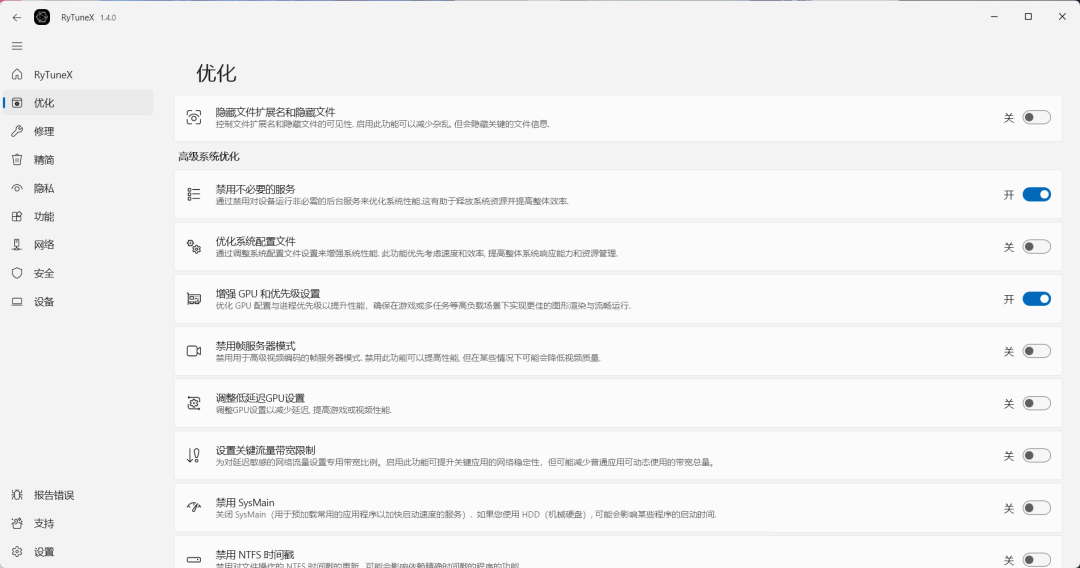Open the RyTuneX home page
This screenshot has width=1080, height=568.
click(78, 74)
